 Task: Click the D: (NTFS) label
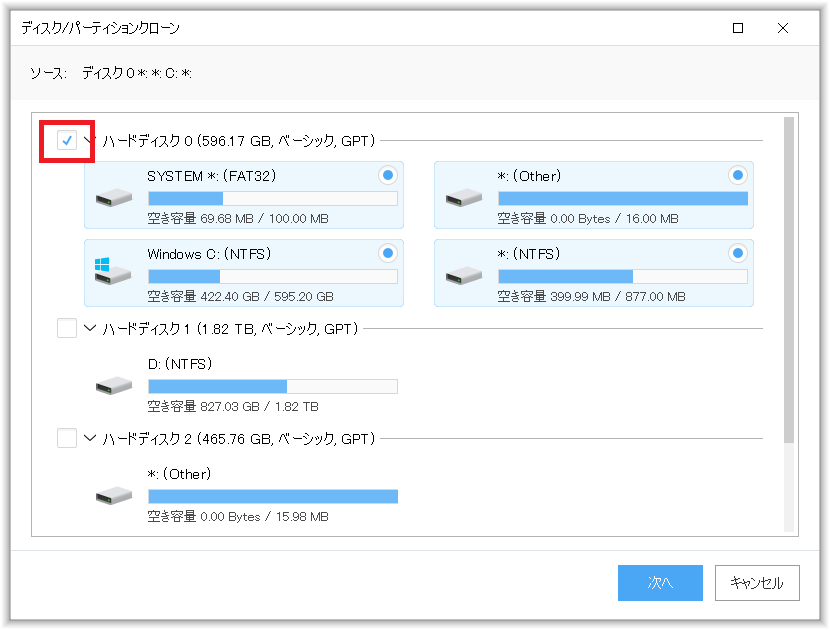[x=180, y=364]
